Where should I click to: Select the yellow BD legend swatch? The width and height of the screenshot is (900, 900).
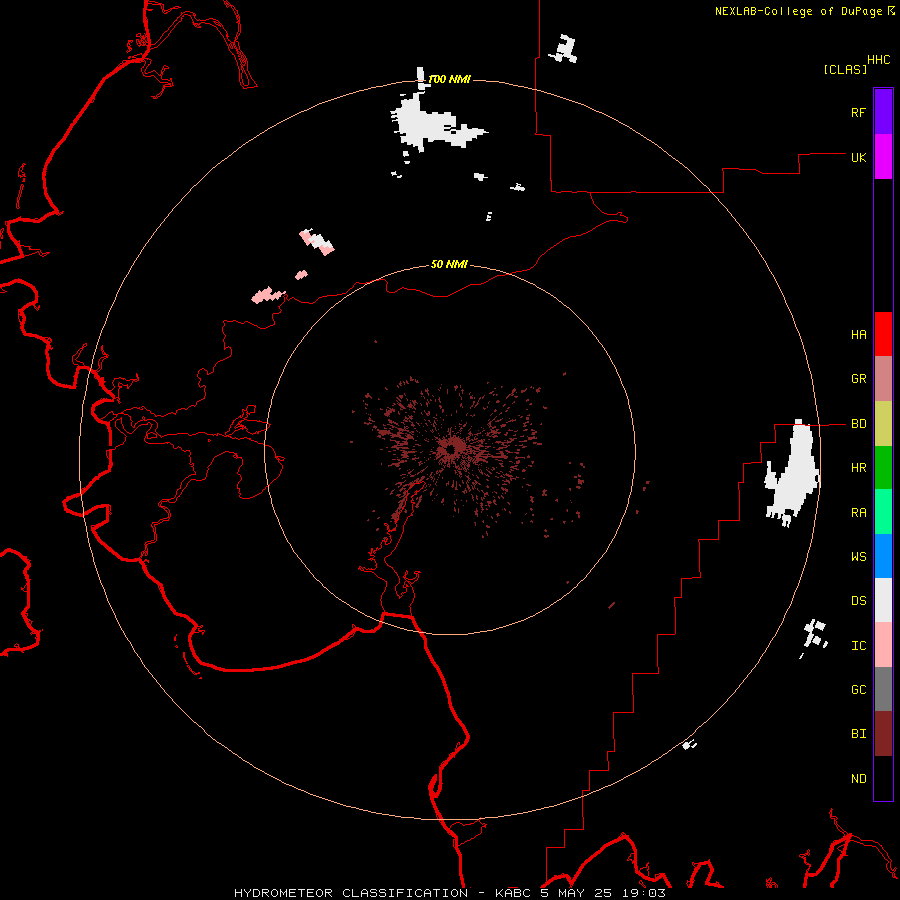point(883,424)
